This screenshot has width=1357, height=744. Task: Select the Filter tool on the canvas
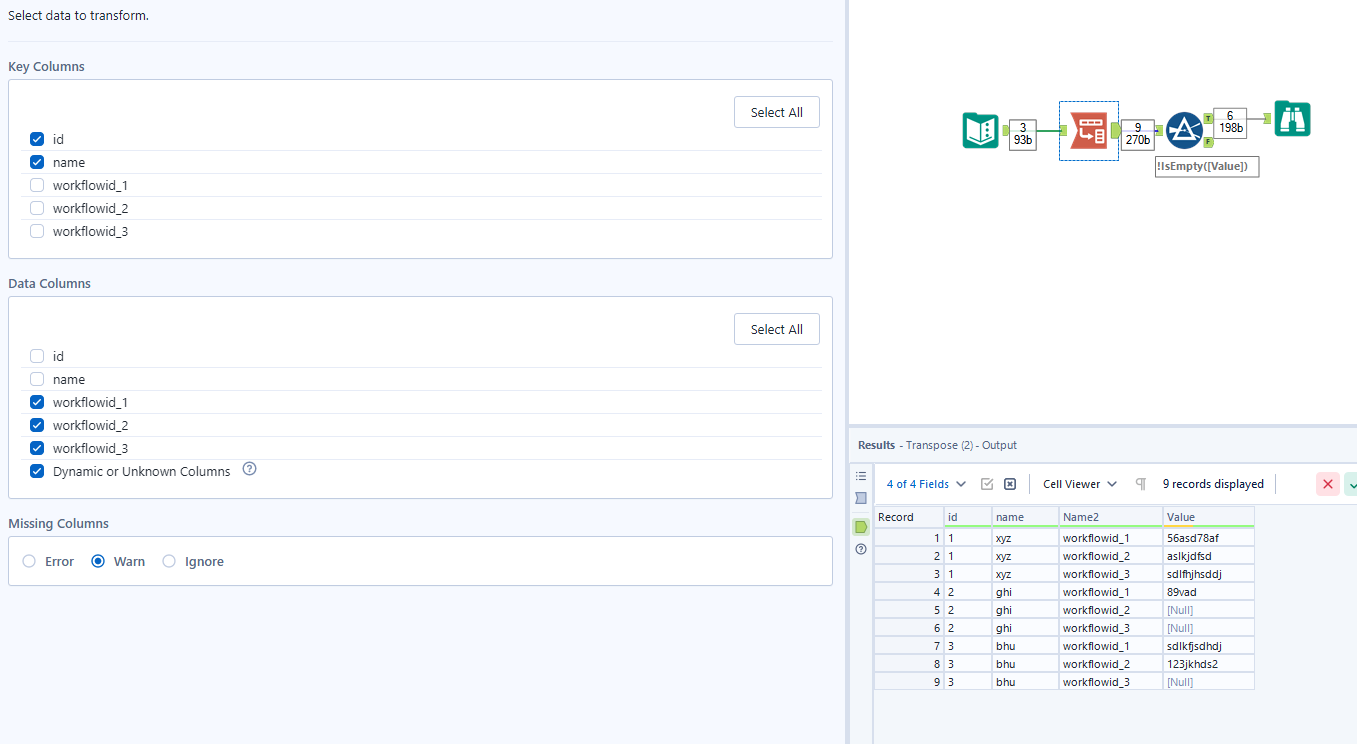(1183, 129)
